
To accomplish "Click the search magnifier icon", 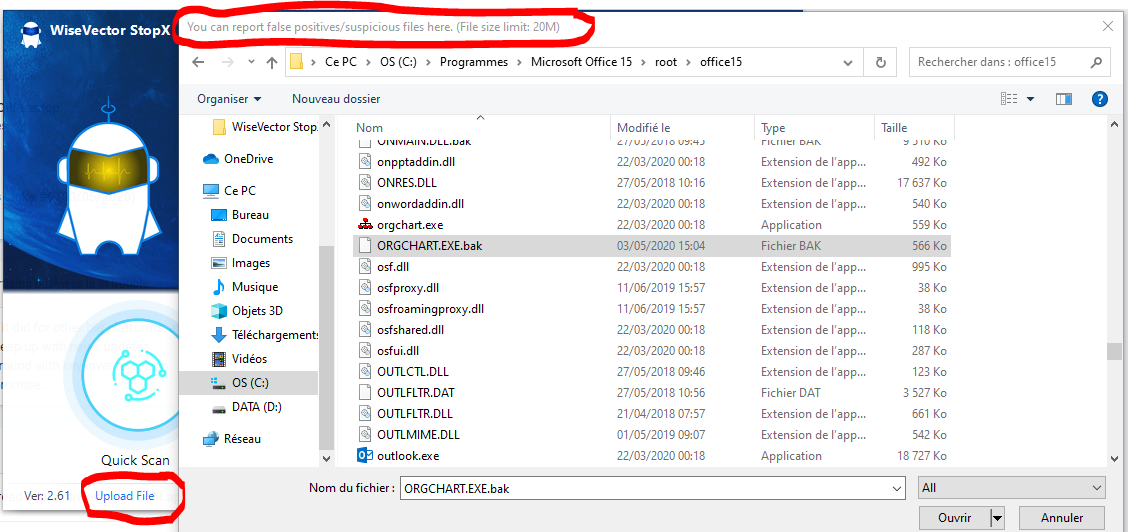I will pyautogui.click(x=1096, y=63).
